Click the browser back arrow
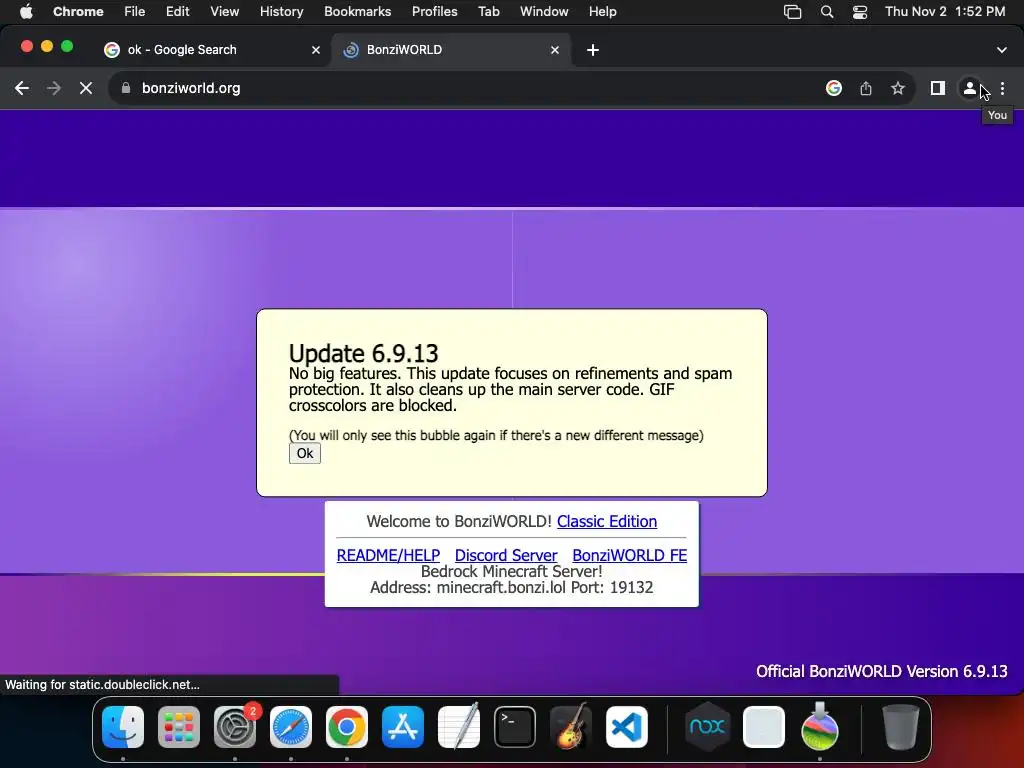 pos(22,88)
